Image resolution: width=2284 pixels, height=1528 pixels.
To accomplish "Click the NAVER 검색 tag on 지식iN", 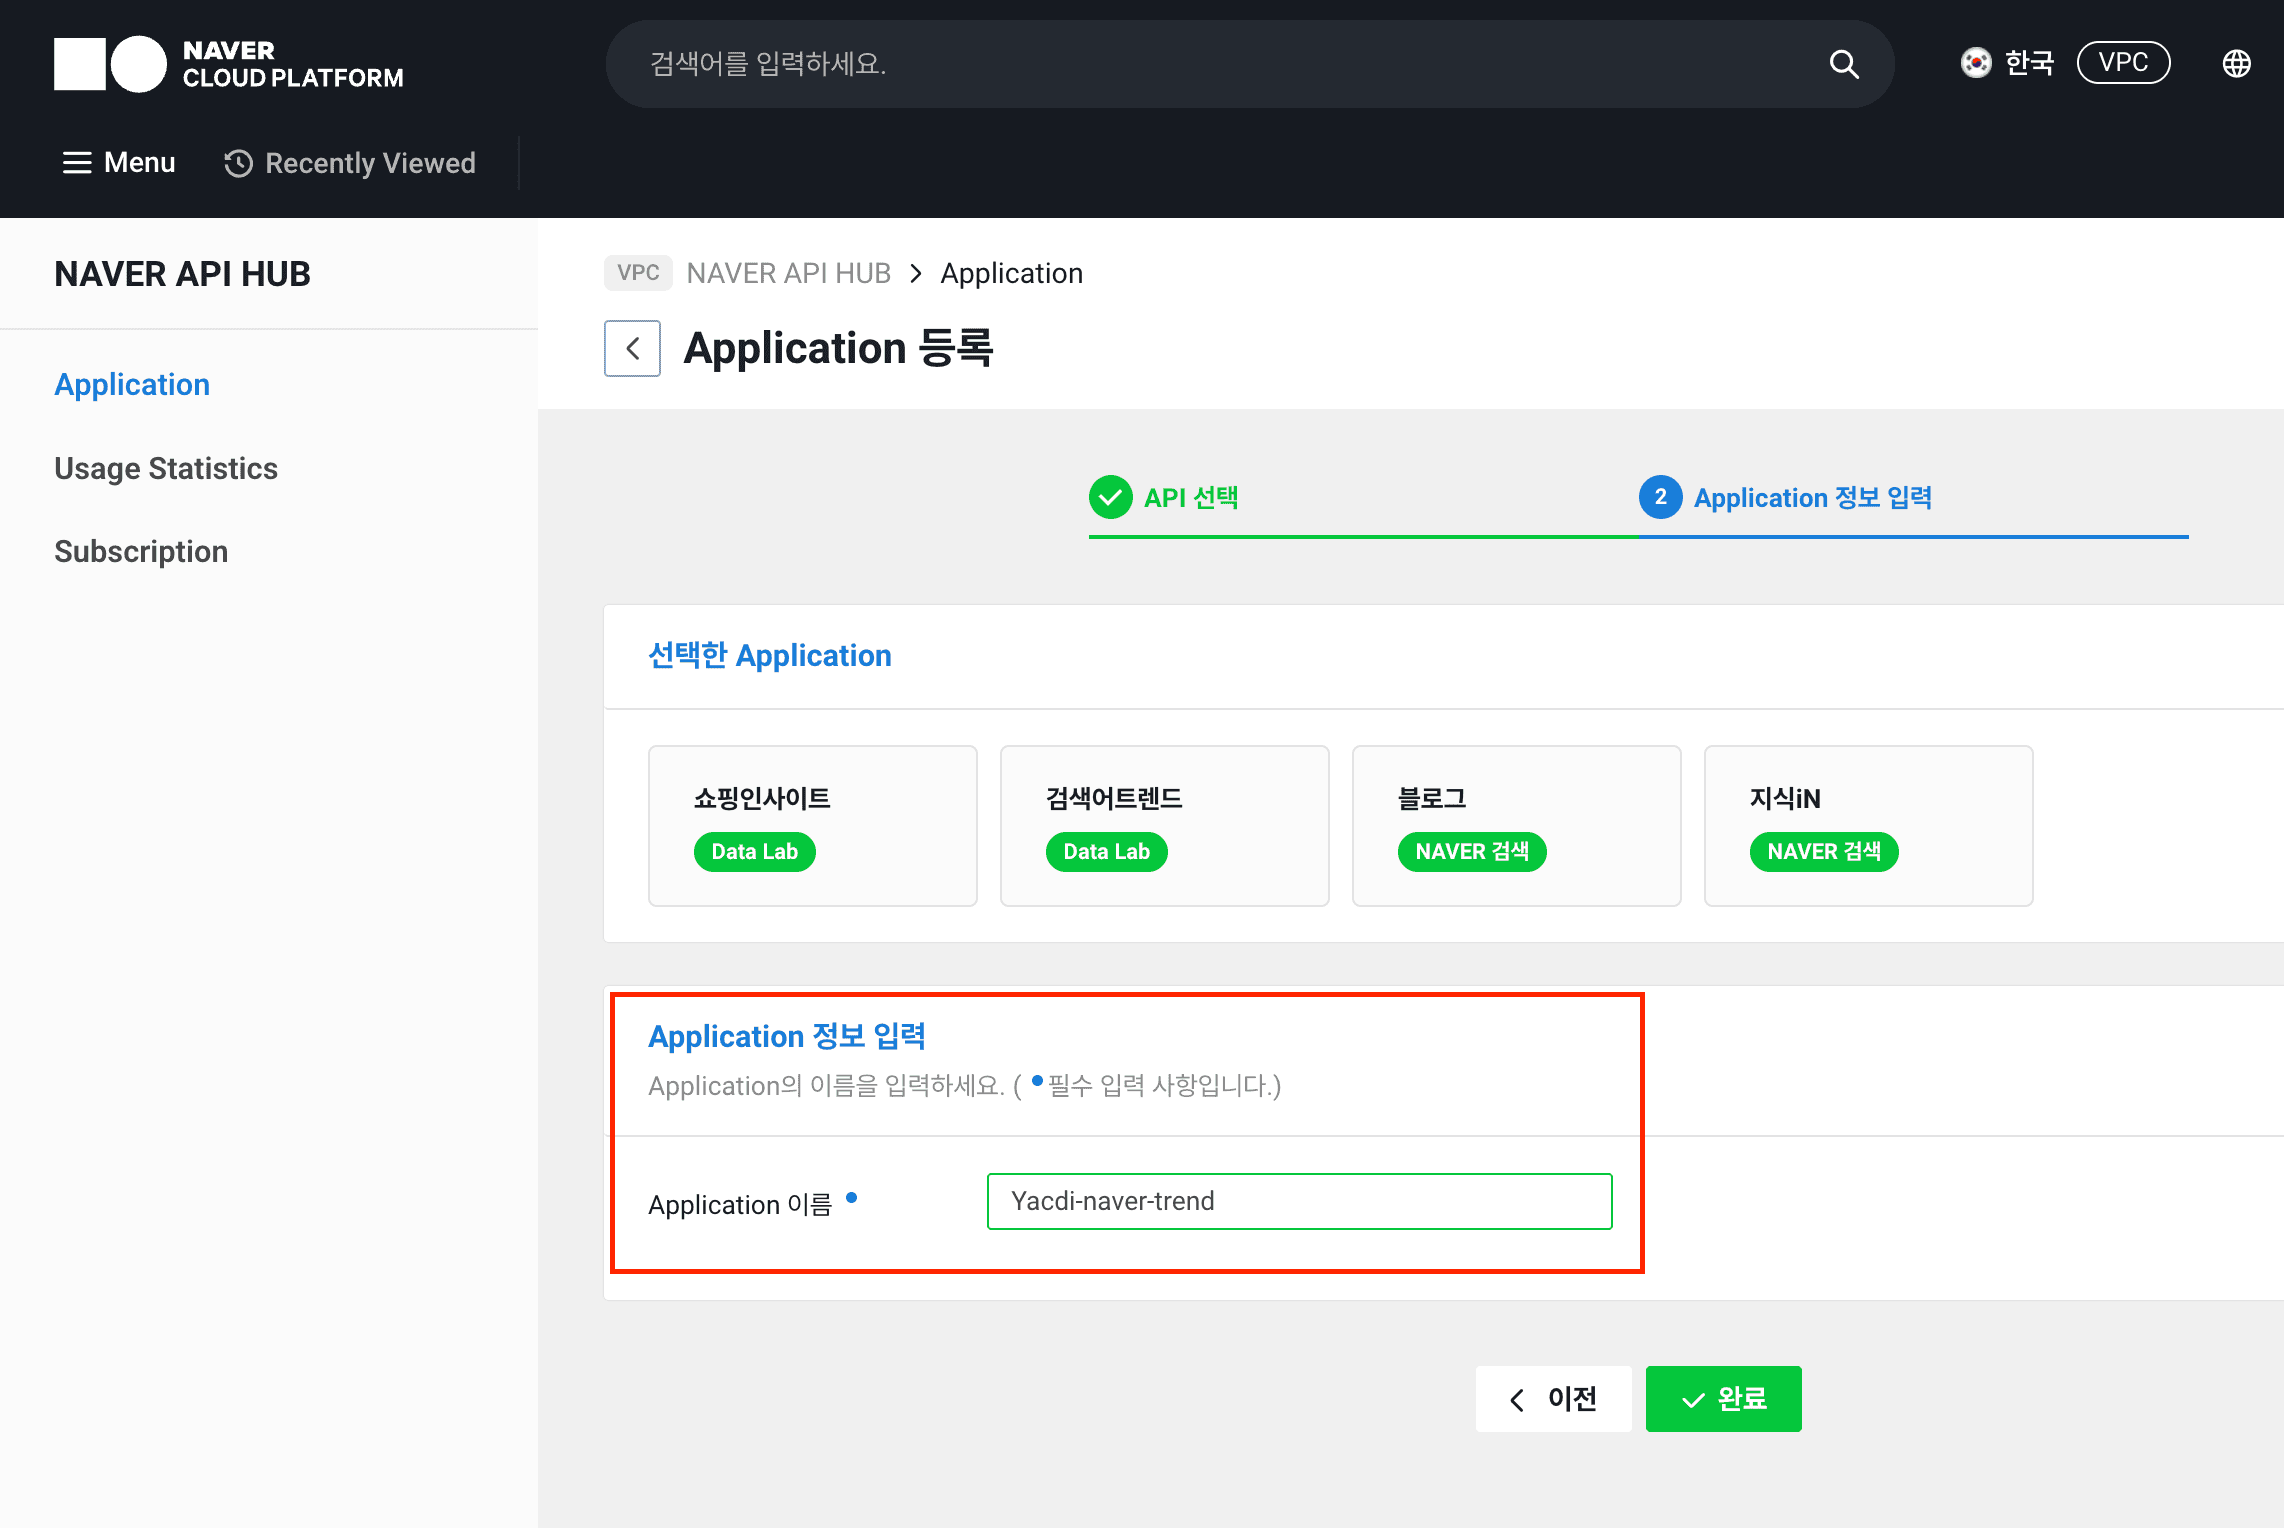I will pos(1824,852).
